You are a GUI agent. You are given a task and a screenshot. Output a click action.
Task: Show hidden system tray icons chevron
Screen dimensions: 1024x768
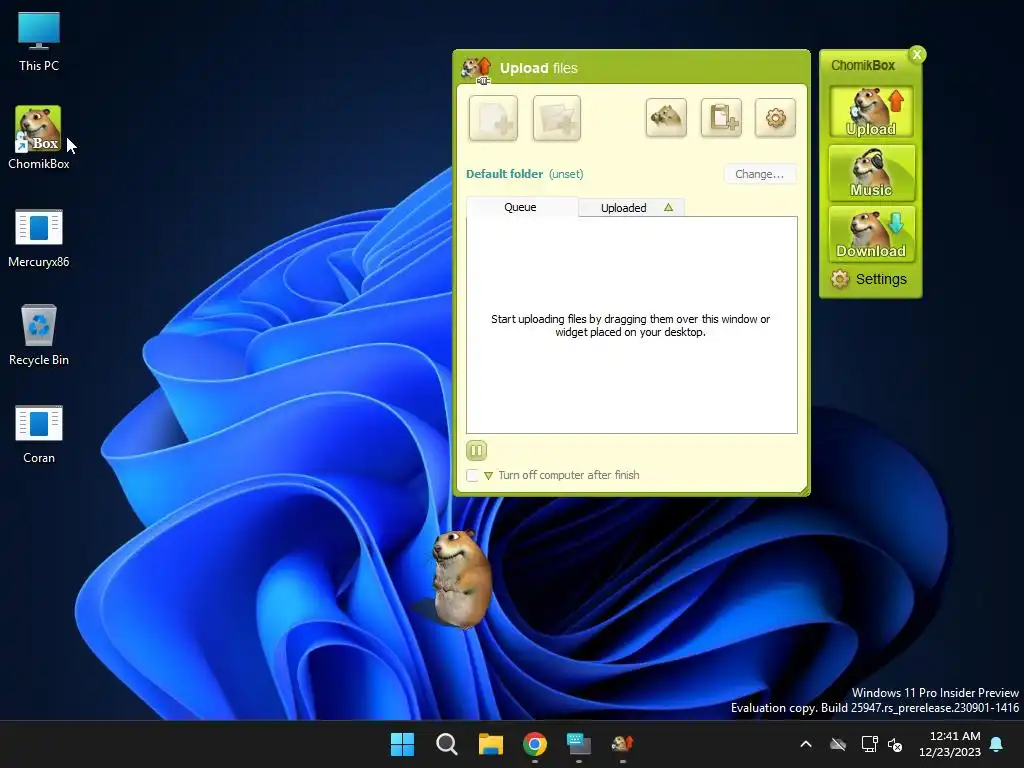806,744
